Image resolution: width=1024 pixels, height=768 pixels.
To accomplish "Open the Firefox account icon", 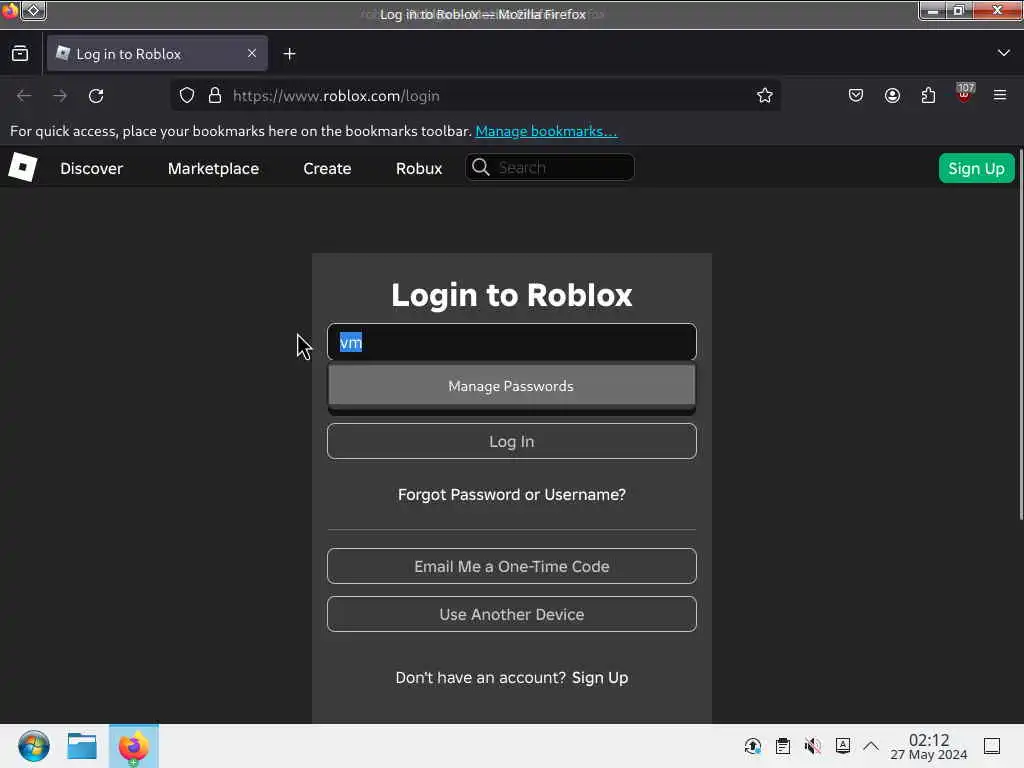I will (892, 95).
